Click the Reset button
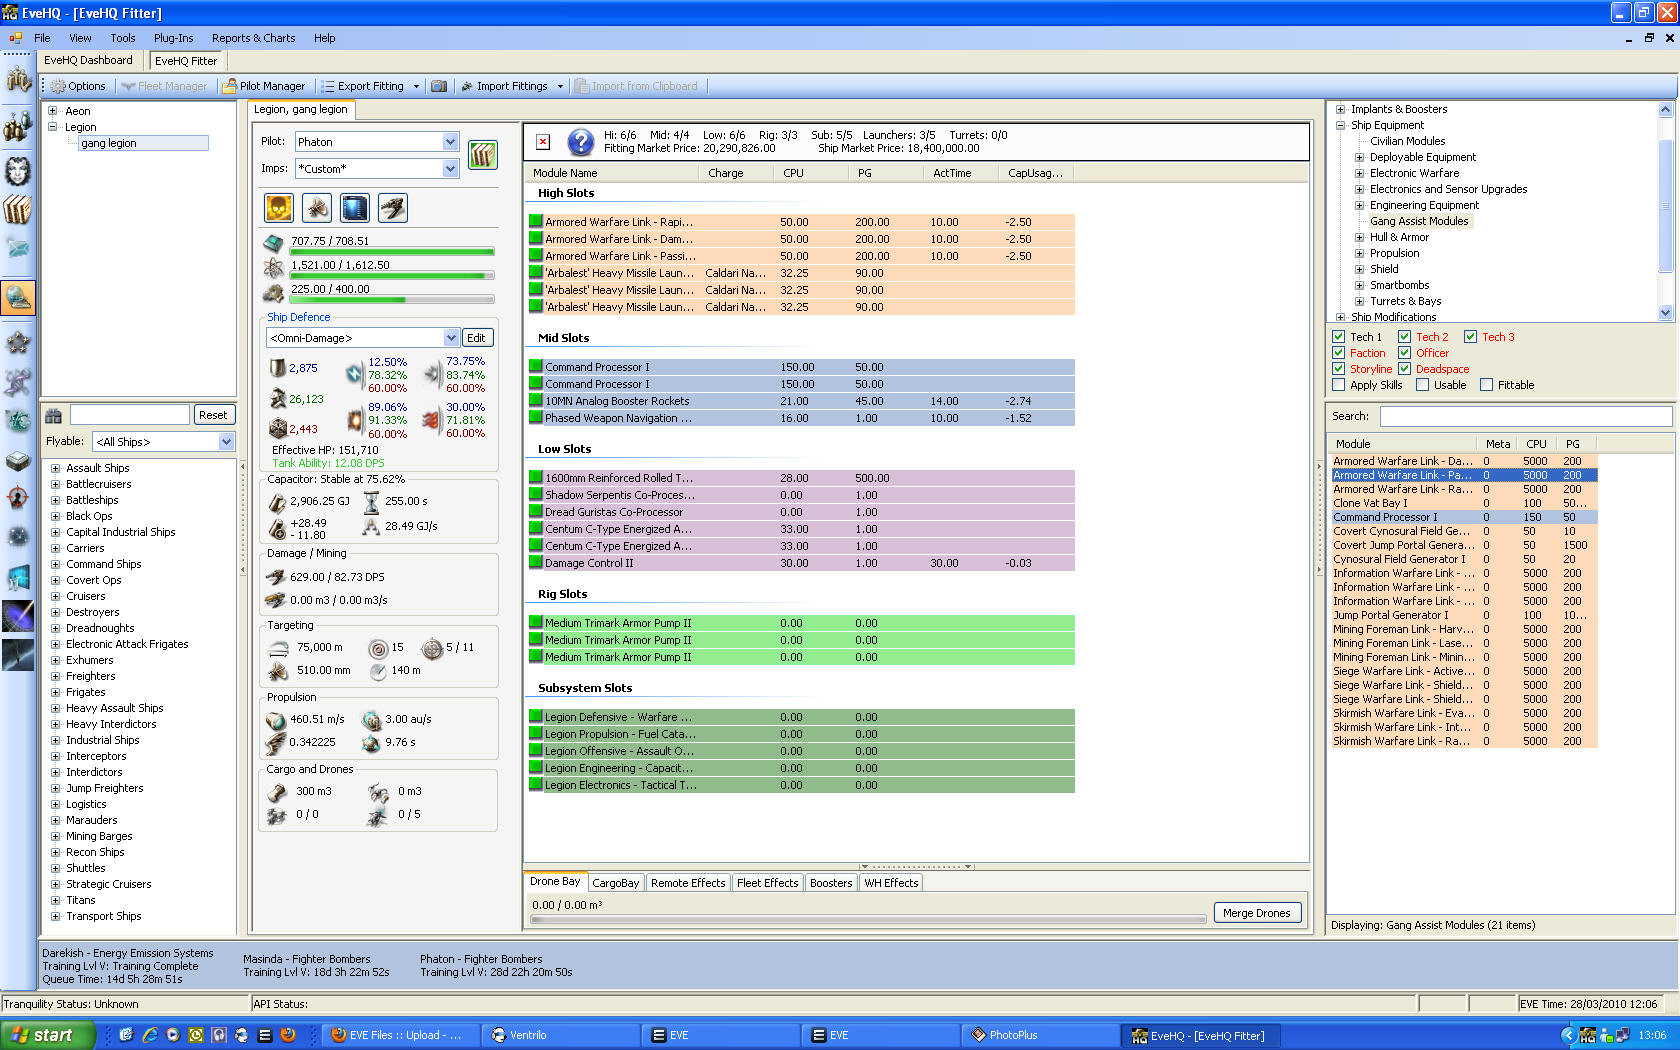The width and height of the screenshot is (1680, 1050). coord(213,415)
